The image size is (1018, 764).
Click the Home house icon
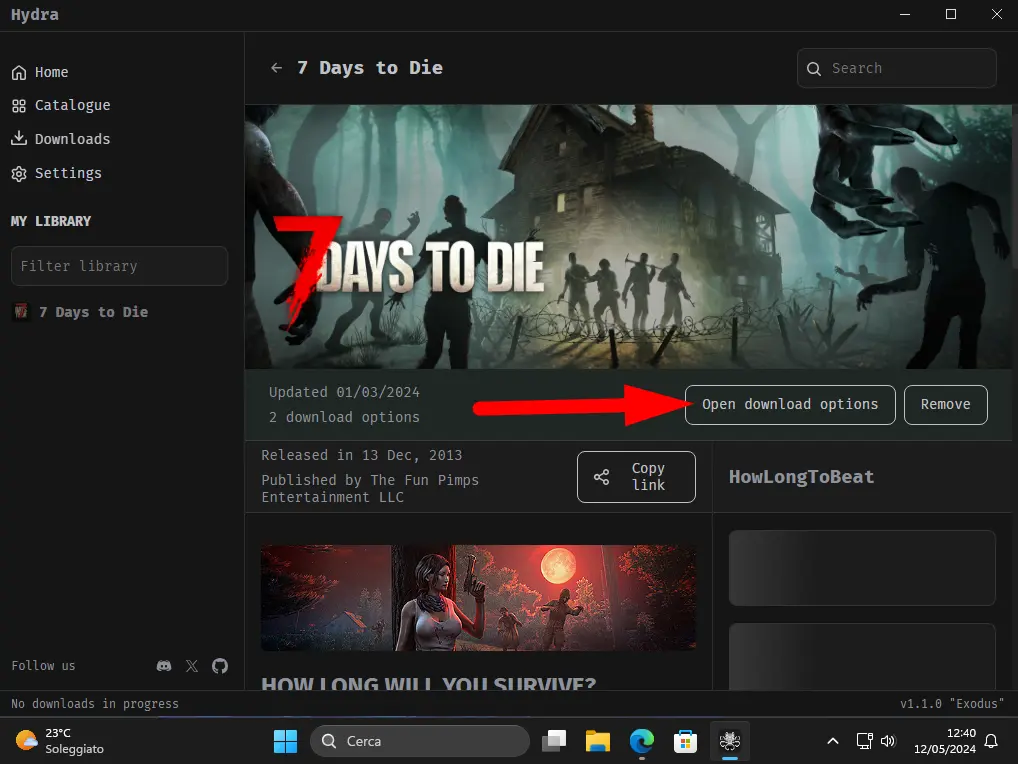pyautogui.click(x=19, y=73)
